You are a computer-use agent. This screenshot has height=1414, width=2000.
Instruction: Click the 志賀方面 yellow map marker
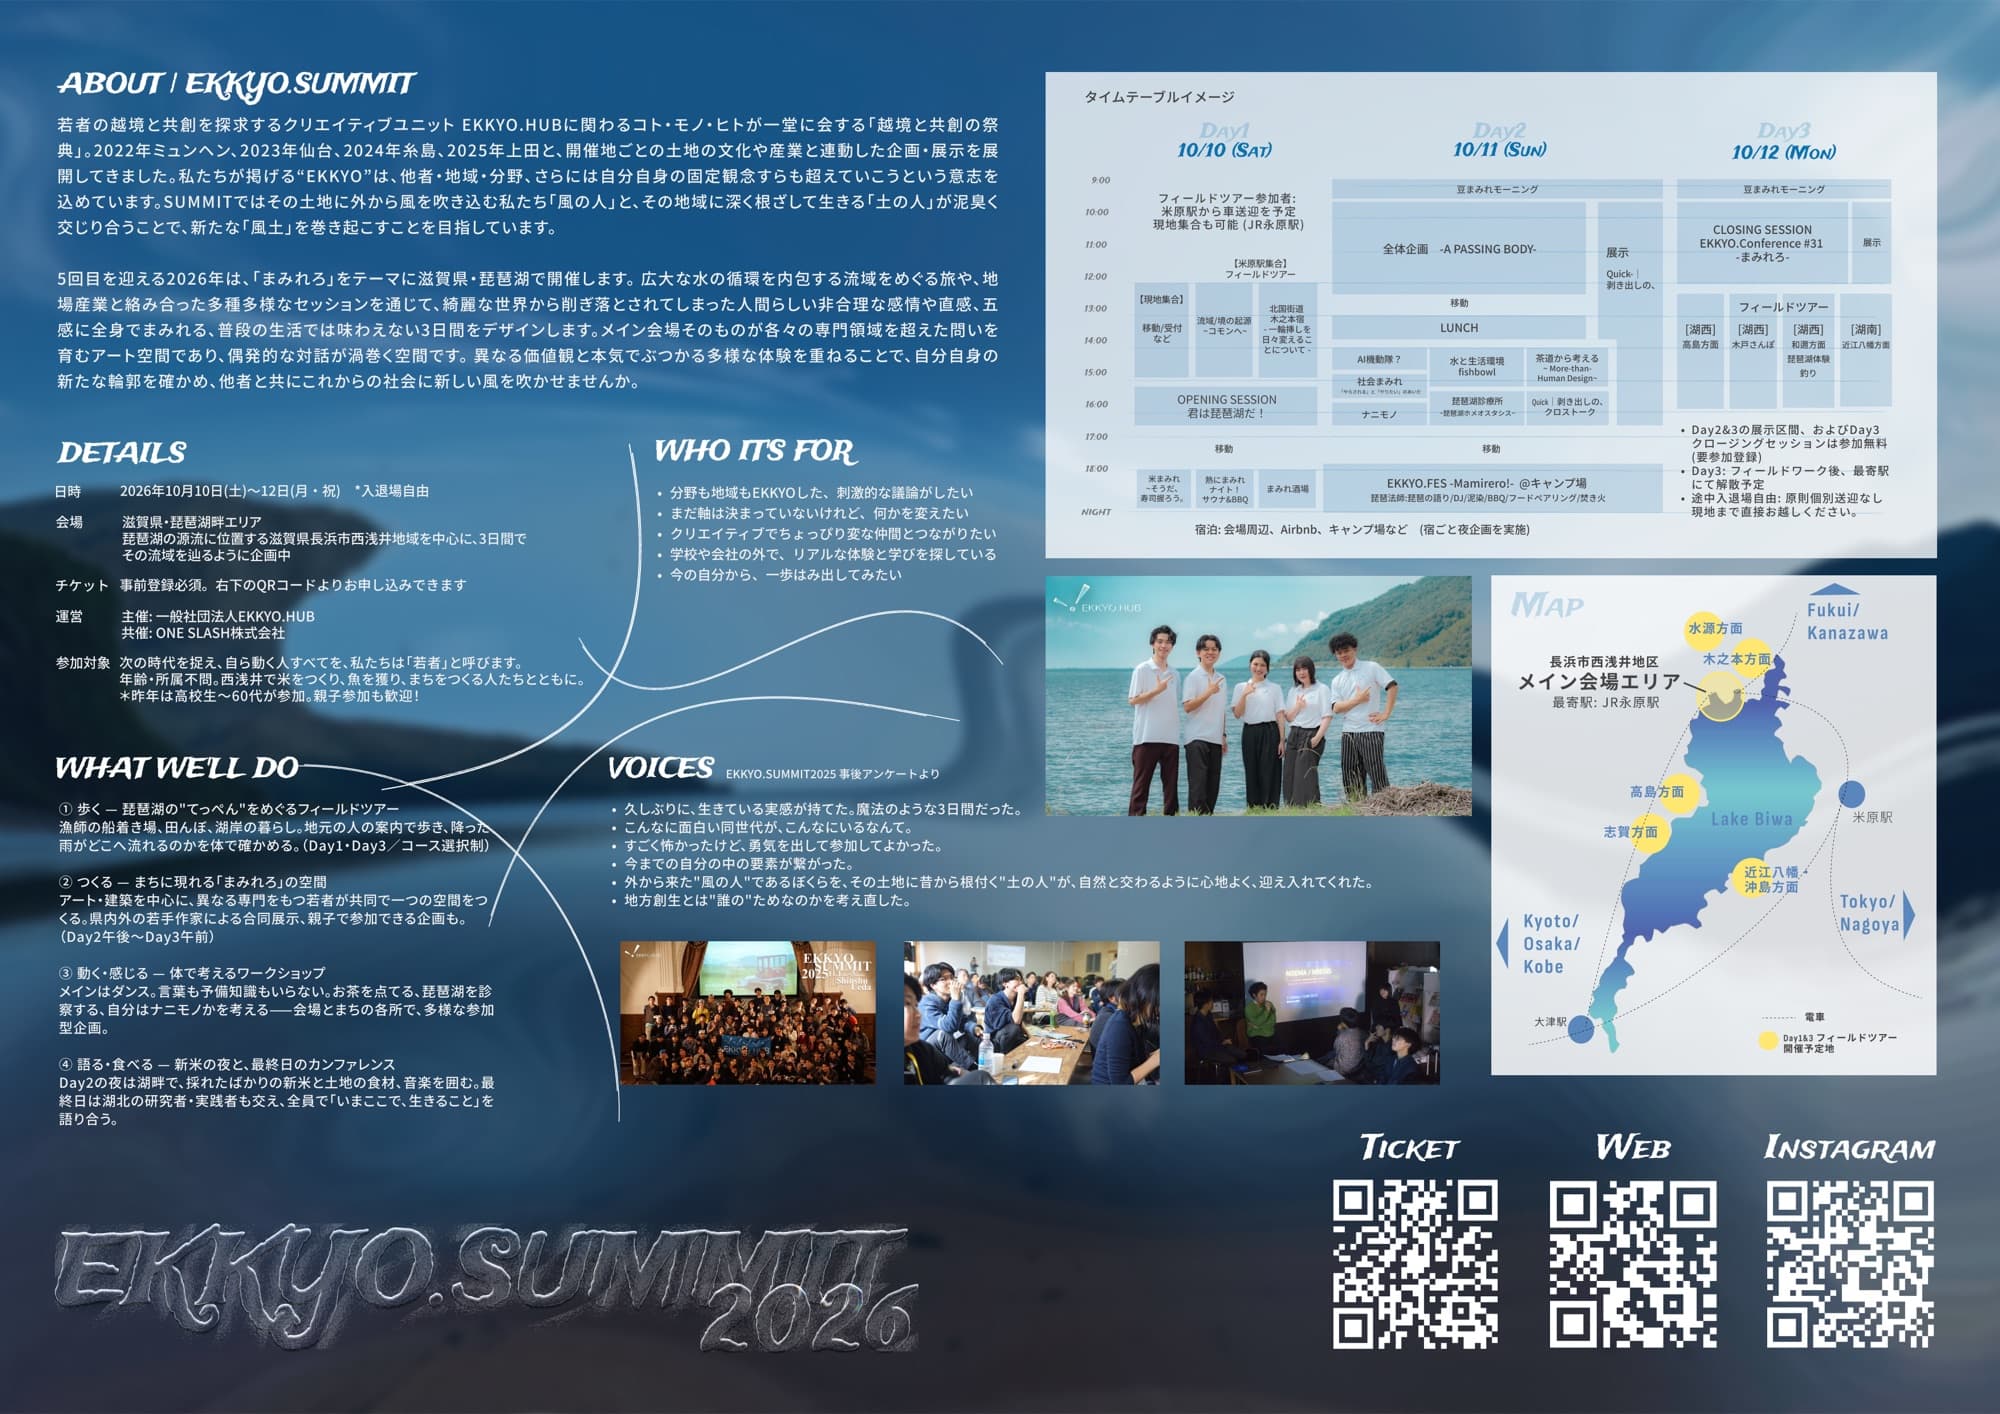pos(1649,833)
